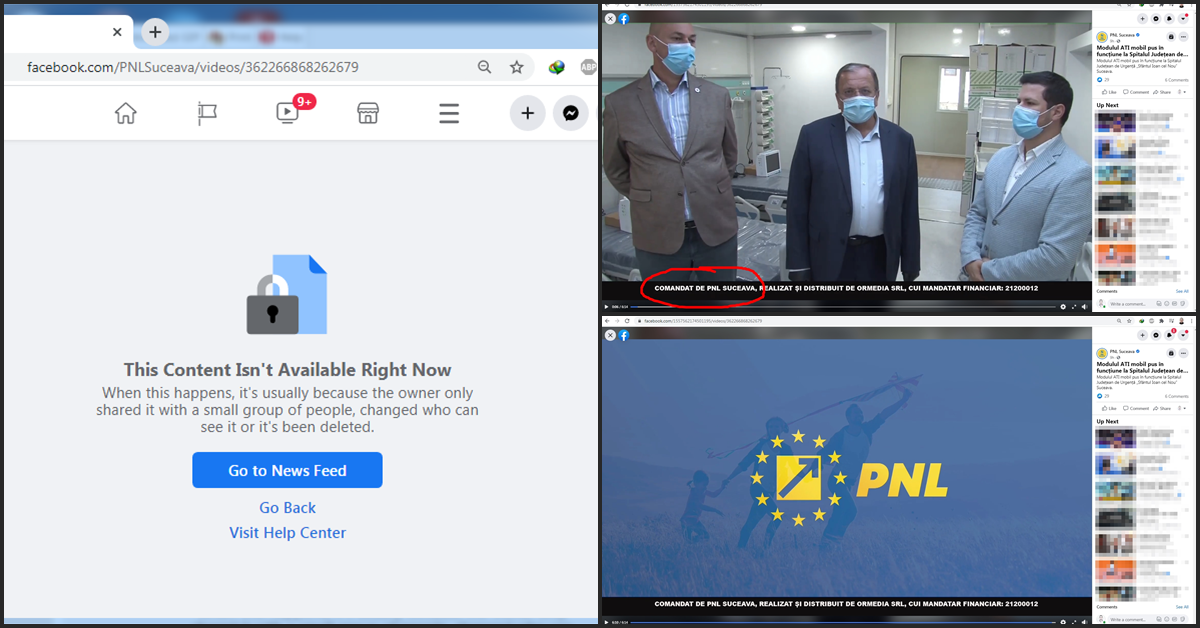
Task: Open video settings gear in bottom-right window
Action: [x=1063, y=622]
